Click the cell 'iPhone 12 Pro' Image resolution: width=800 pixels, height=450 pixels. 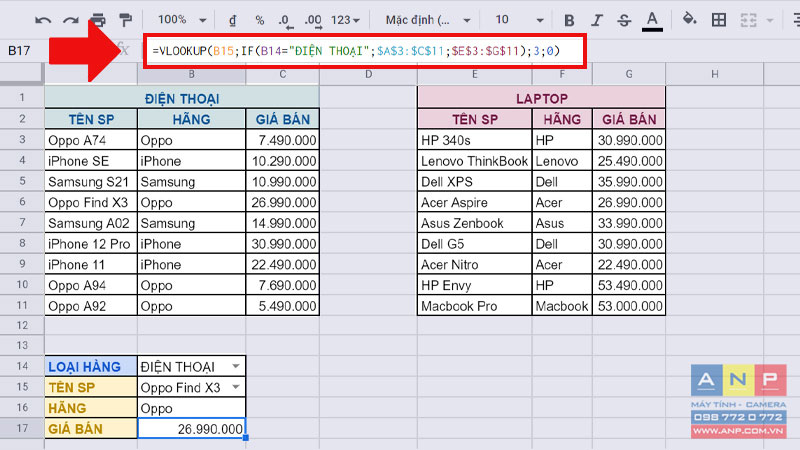click(x=91, y=244)
